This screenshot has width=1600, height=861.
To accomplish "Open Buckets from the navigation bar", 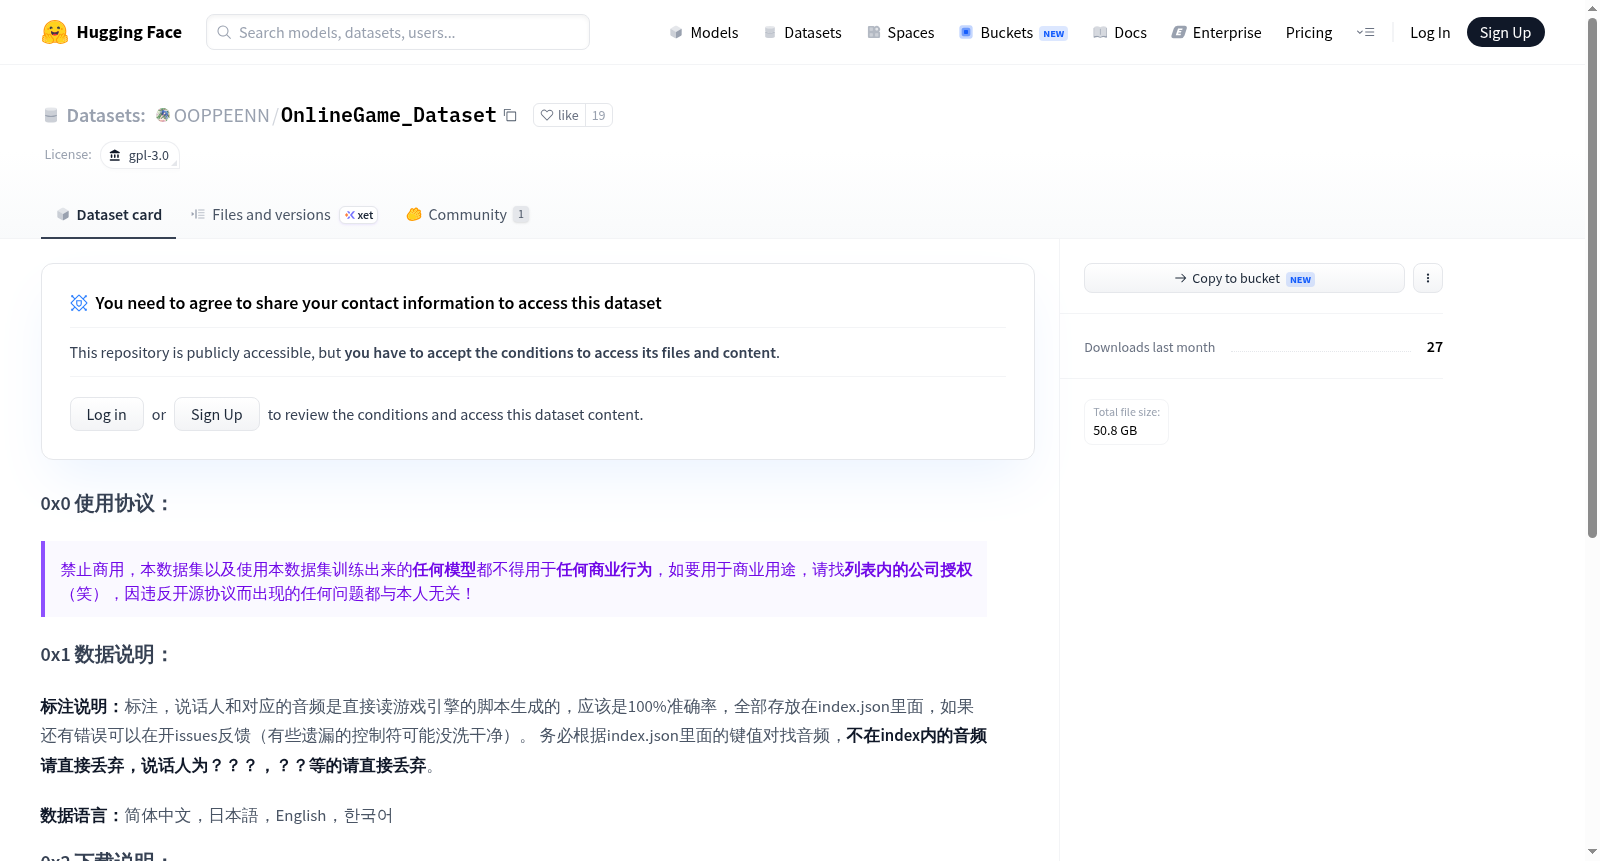I will coord(1013,32).
